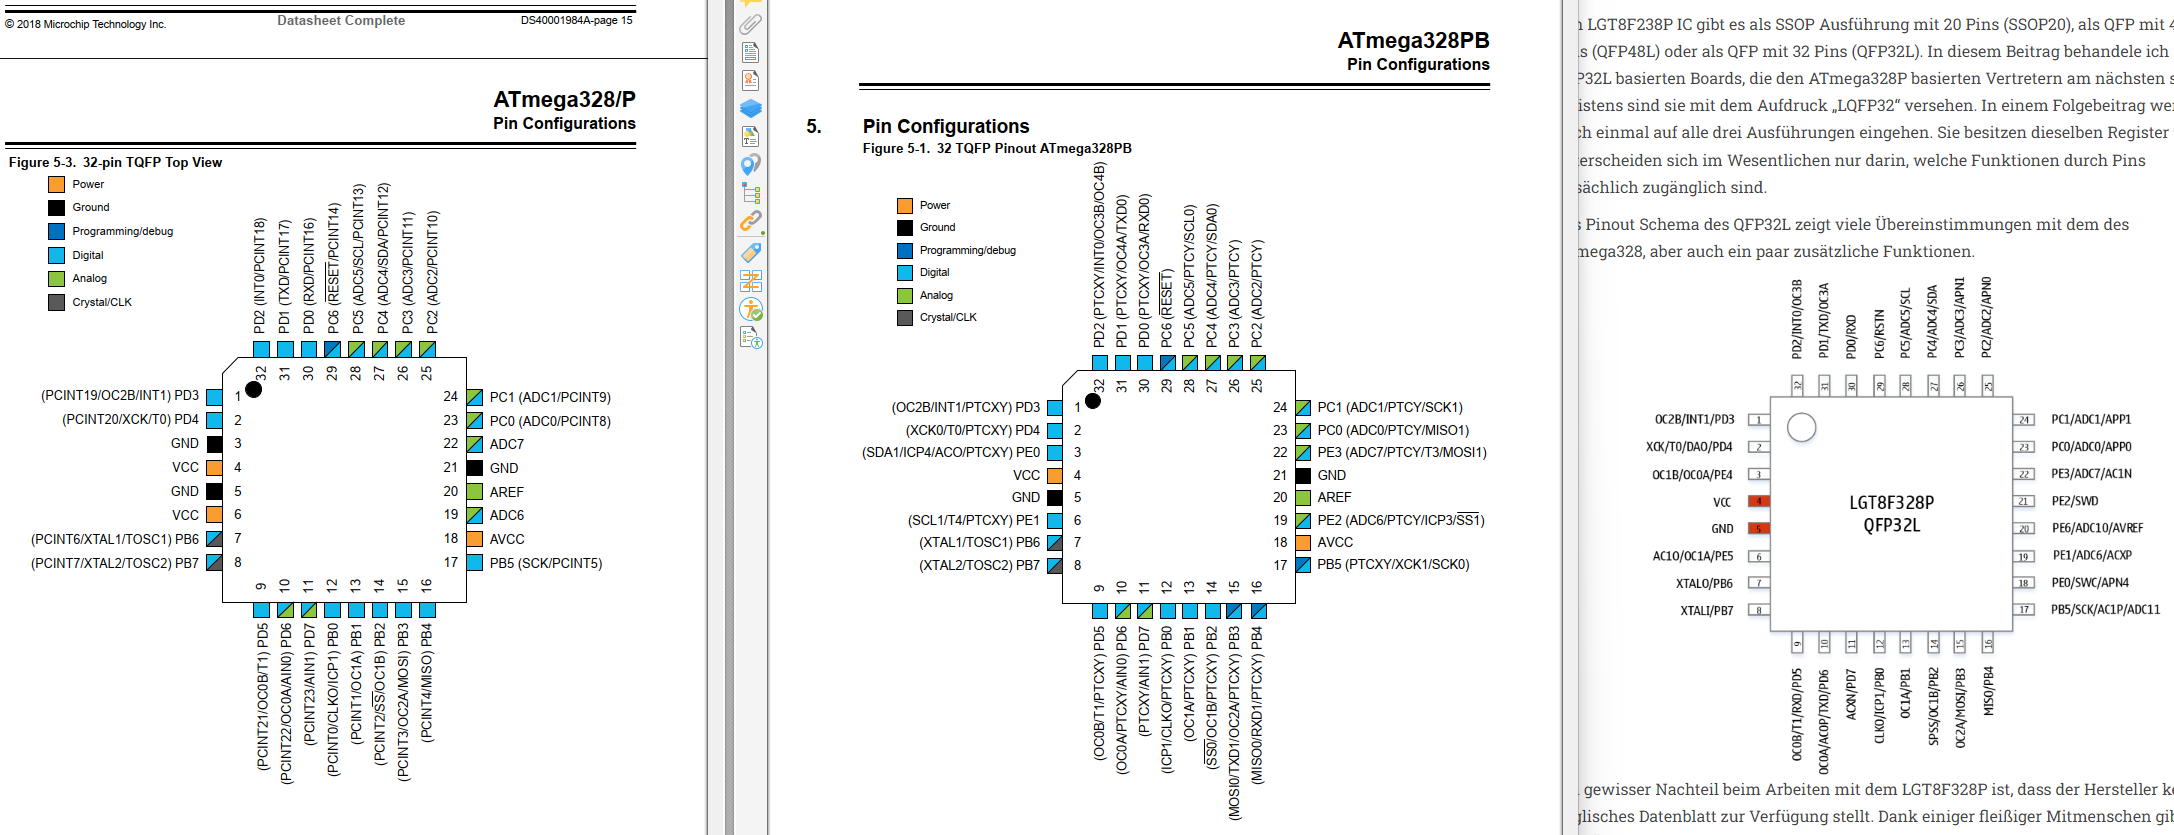Click pin label '(PCINT19/OC2B/INT1) PD3'
The height and width of the screenshot is (835, 2174).
tap(120, 396)
